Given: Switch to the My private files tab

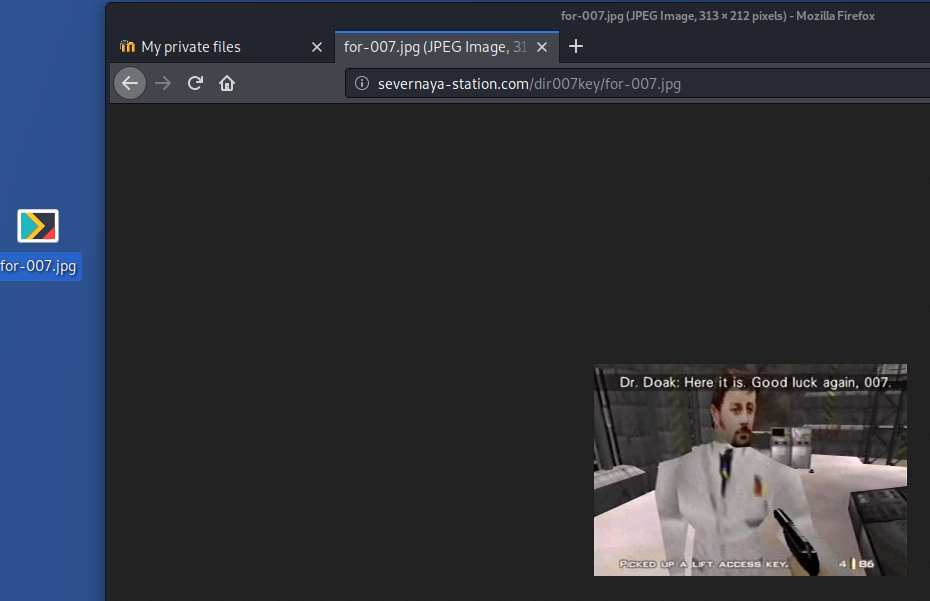Looking at the screenshot, I should [222, 47].
